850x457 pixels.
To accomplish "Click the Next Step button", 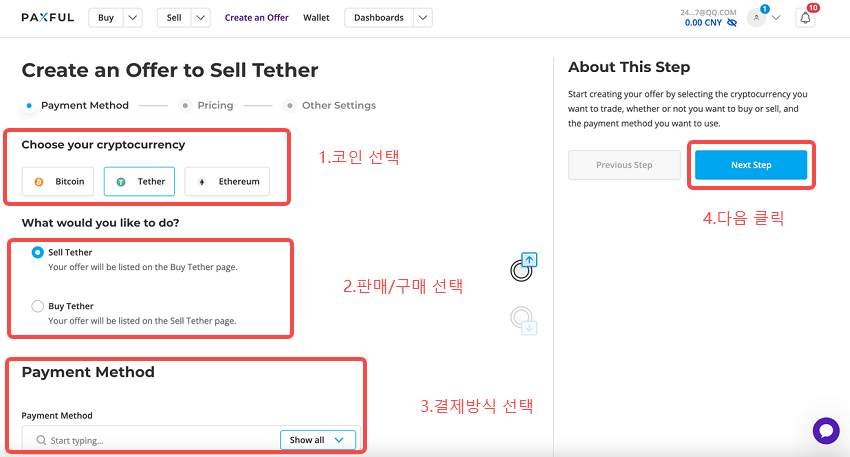I will (x=751, y=165).
